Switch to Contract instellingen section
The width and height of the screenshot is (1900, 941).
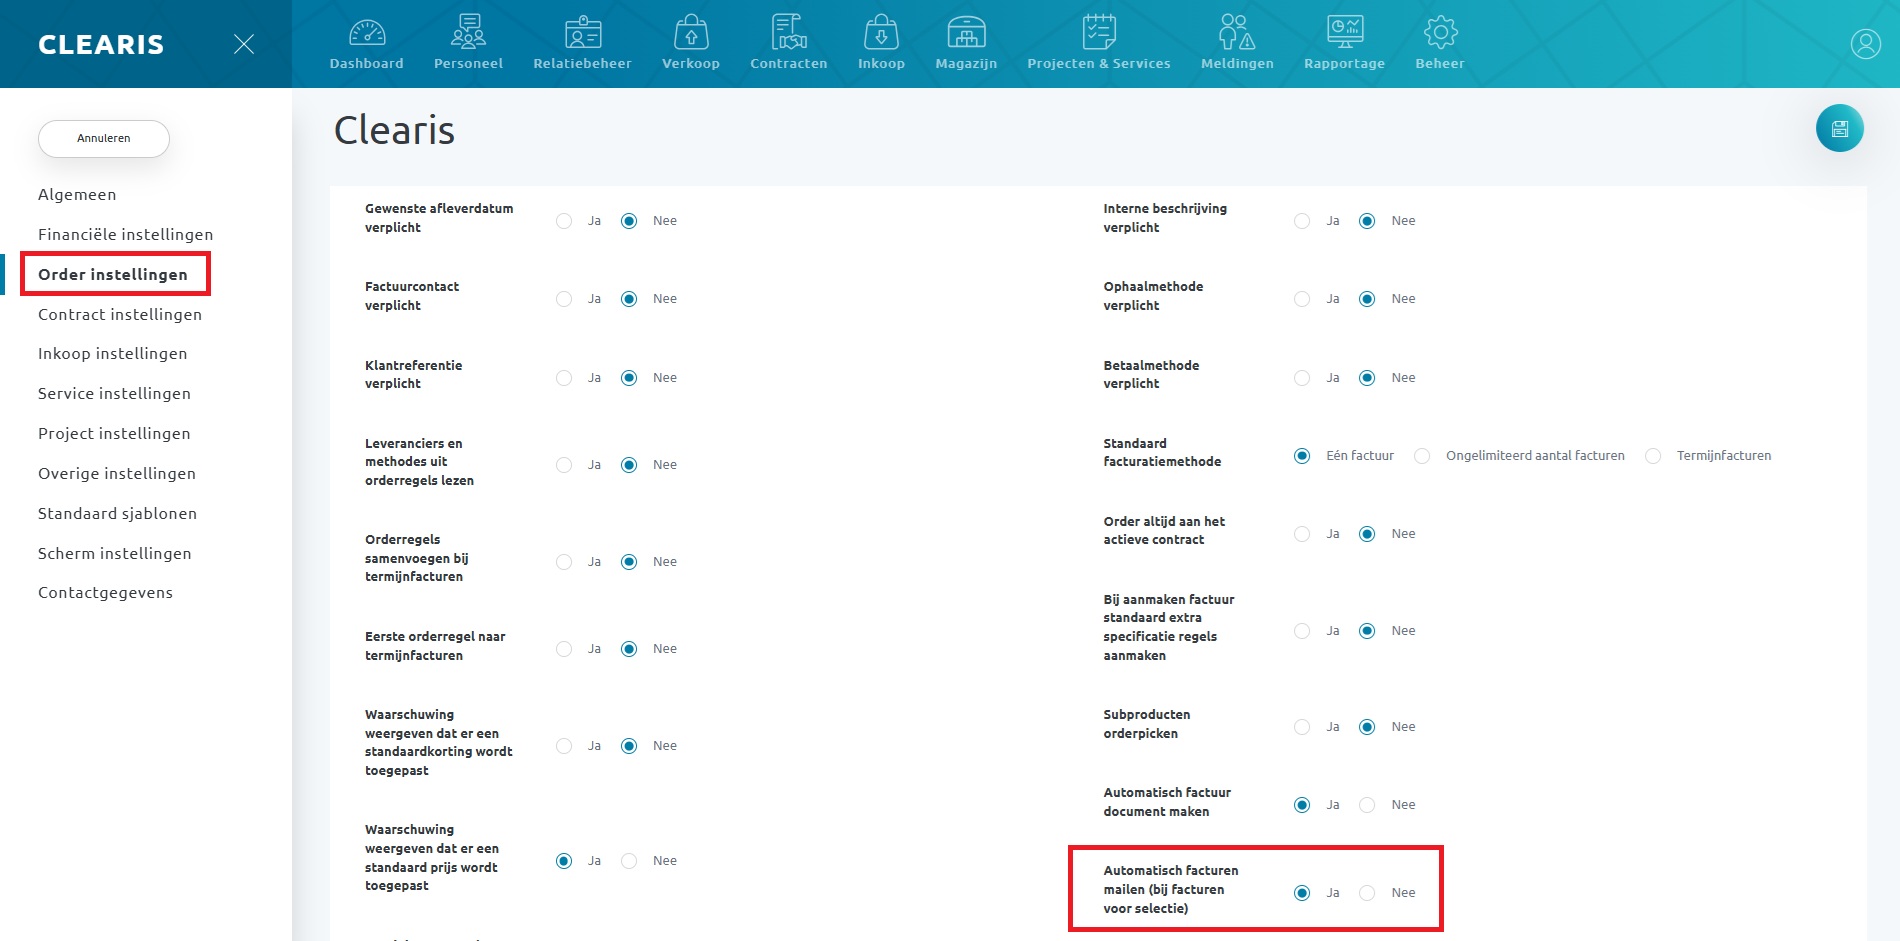click(120, 314)
